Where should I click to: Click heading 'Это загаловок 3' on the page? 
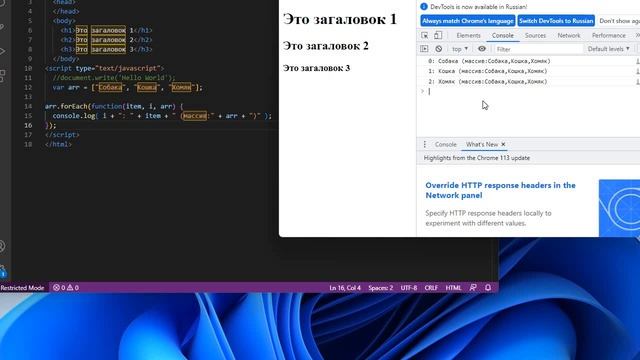[x=316, y=68]
